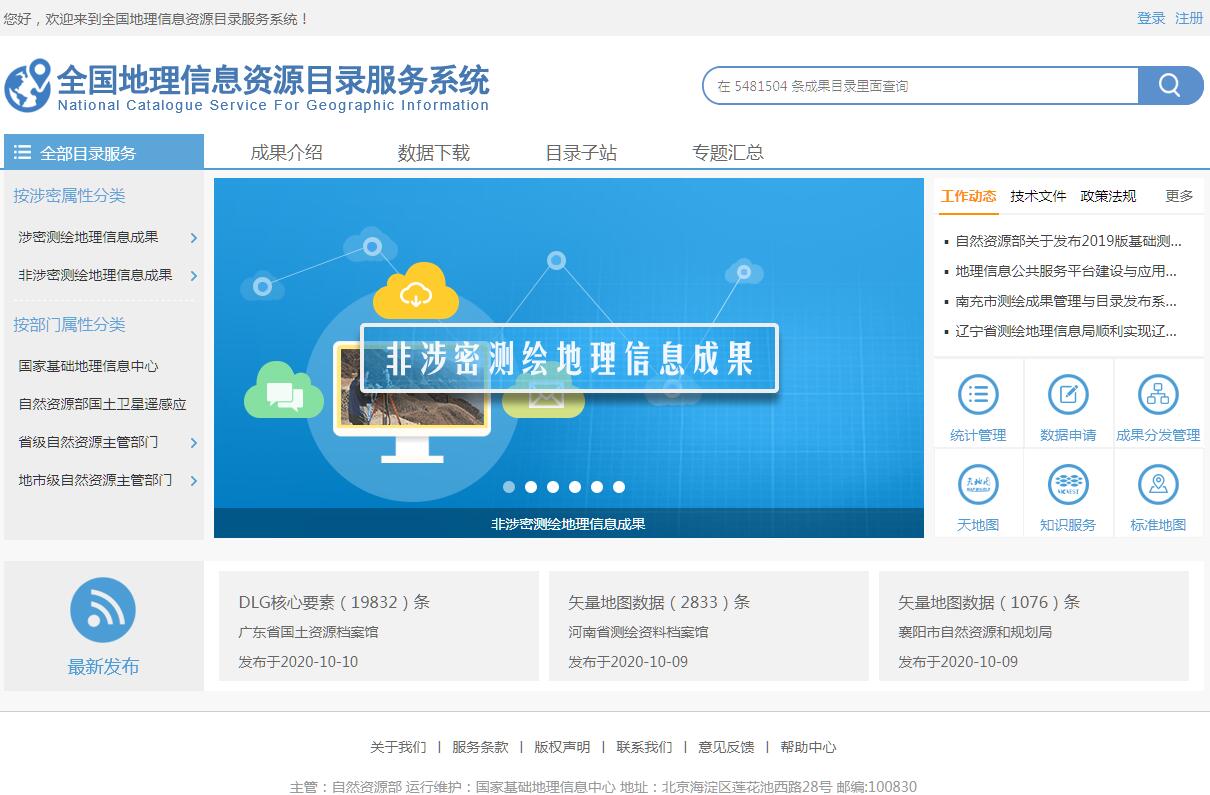
Task: Expand 地市级自然资源主管部门 submenu arrow
Action: pos(193,481)
